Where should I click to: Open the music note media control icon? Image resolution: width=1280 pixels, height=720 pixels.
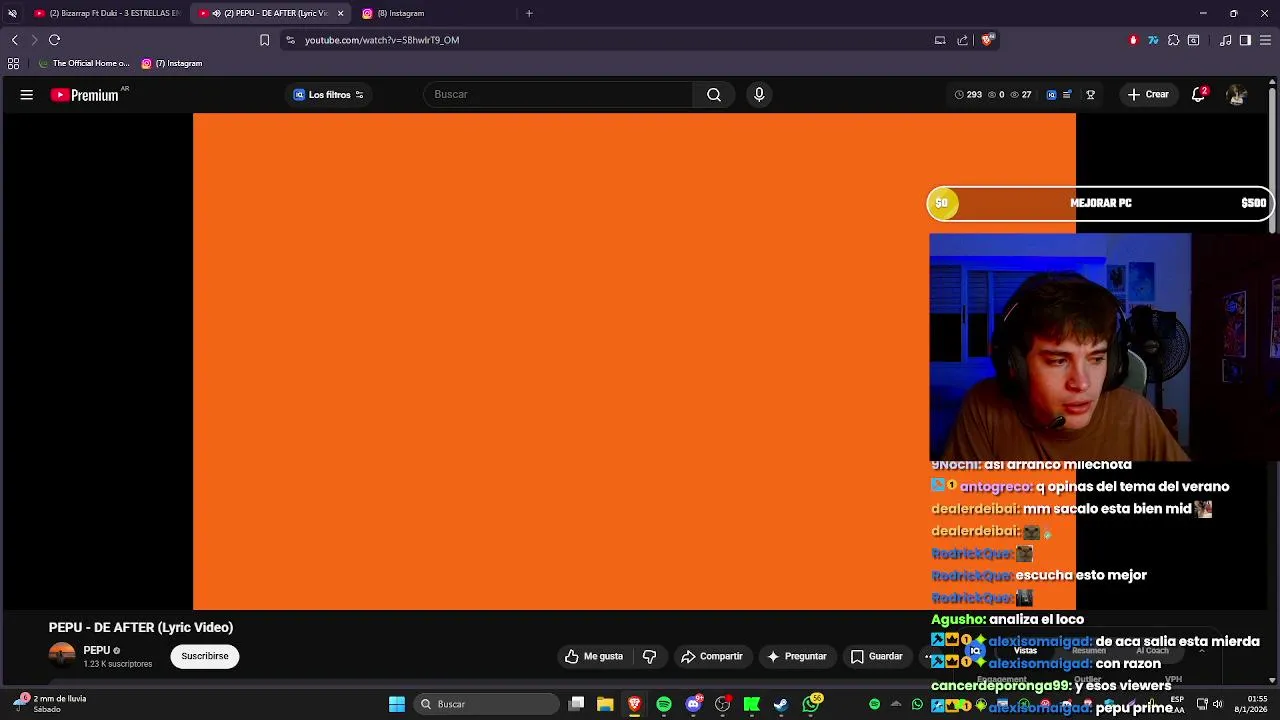[1226, 40]
